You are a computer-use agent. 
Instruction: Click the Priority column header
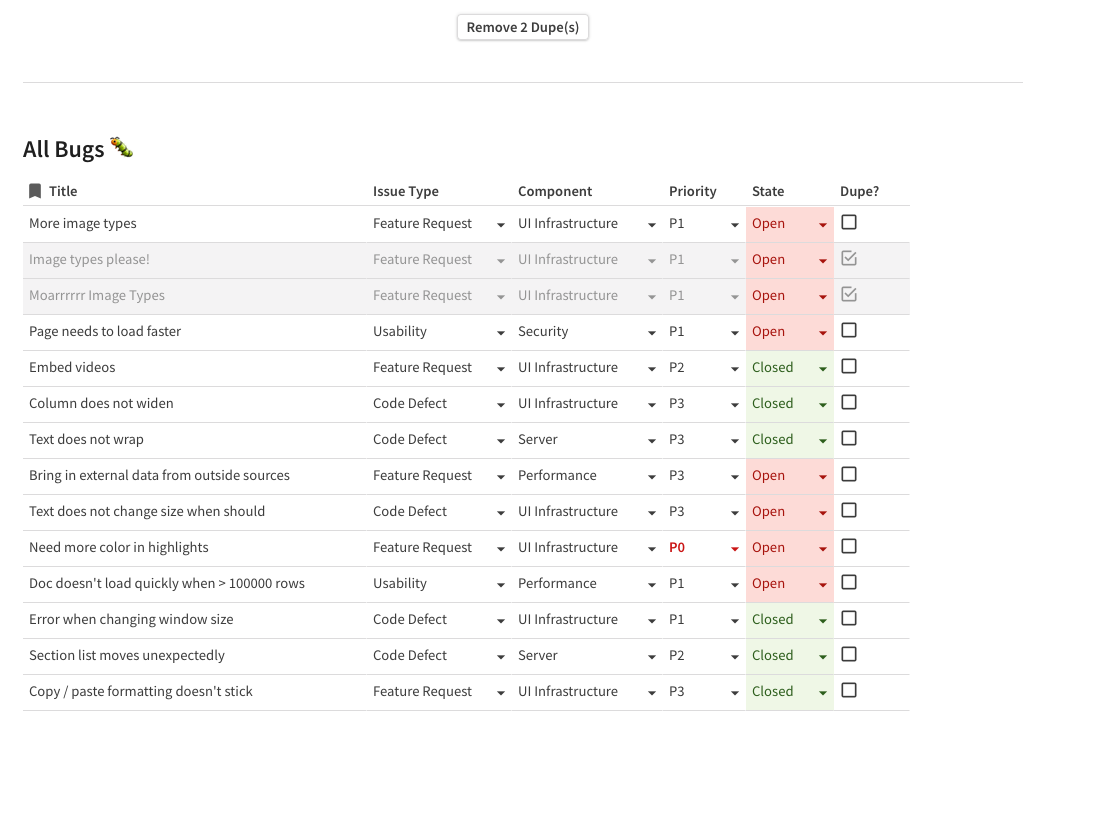[692, 191]
